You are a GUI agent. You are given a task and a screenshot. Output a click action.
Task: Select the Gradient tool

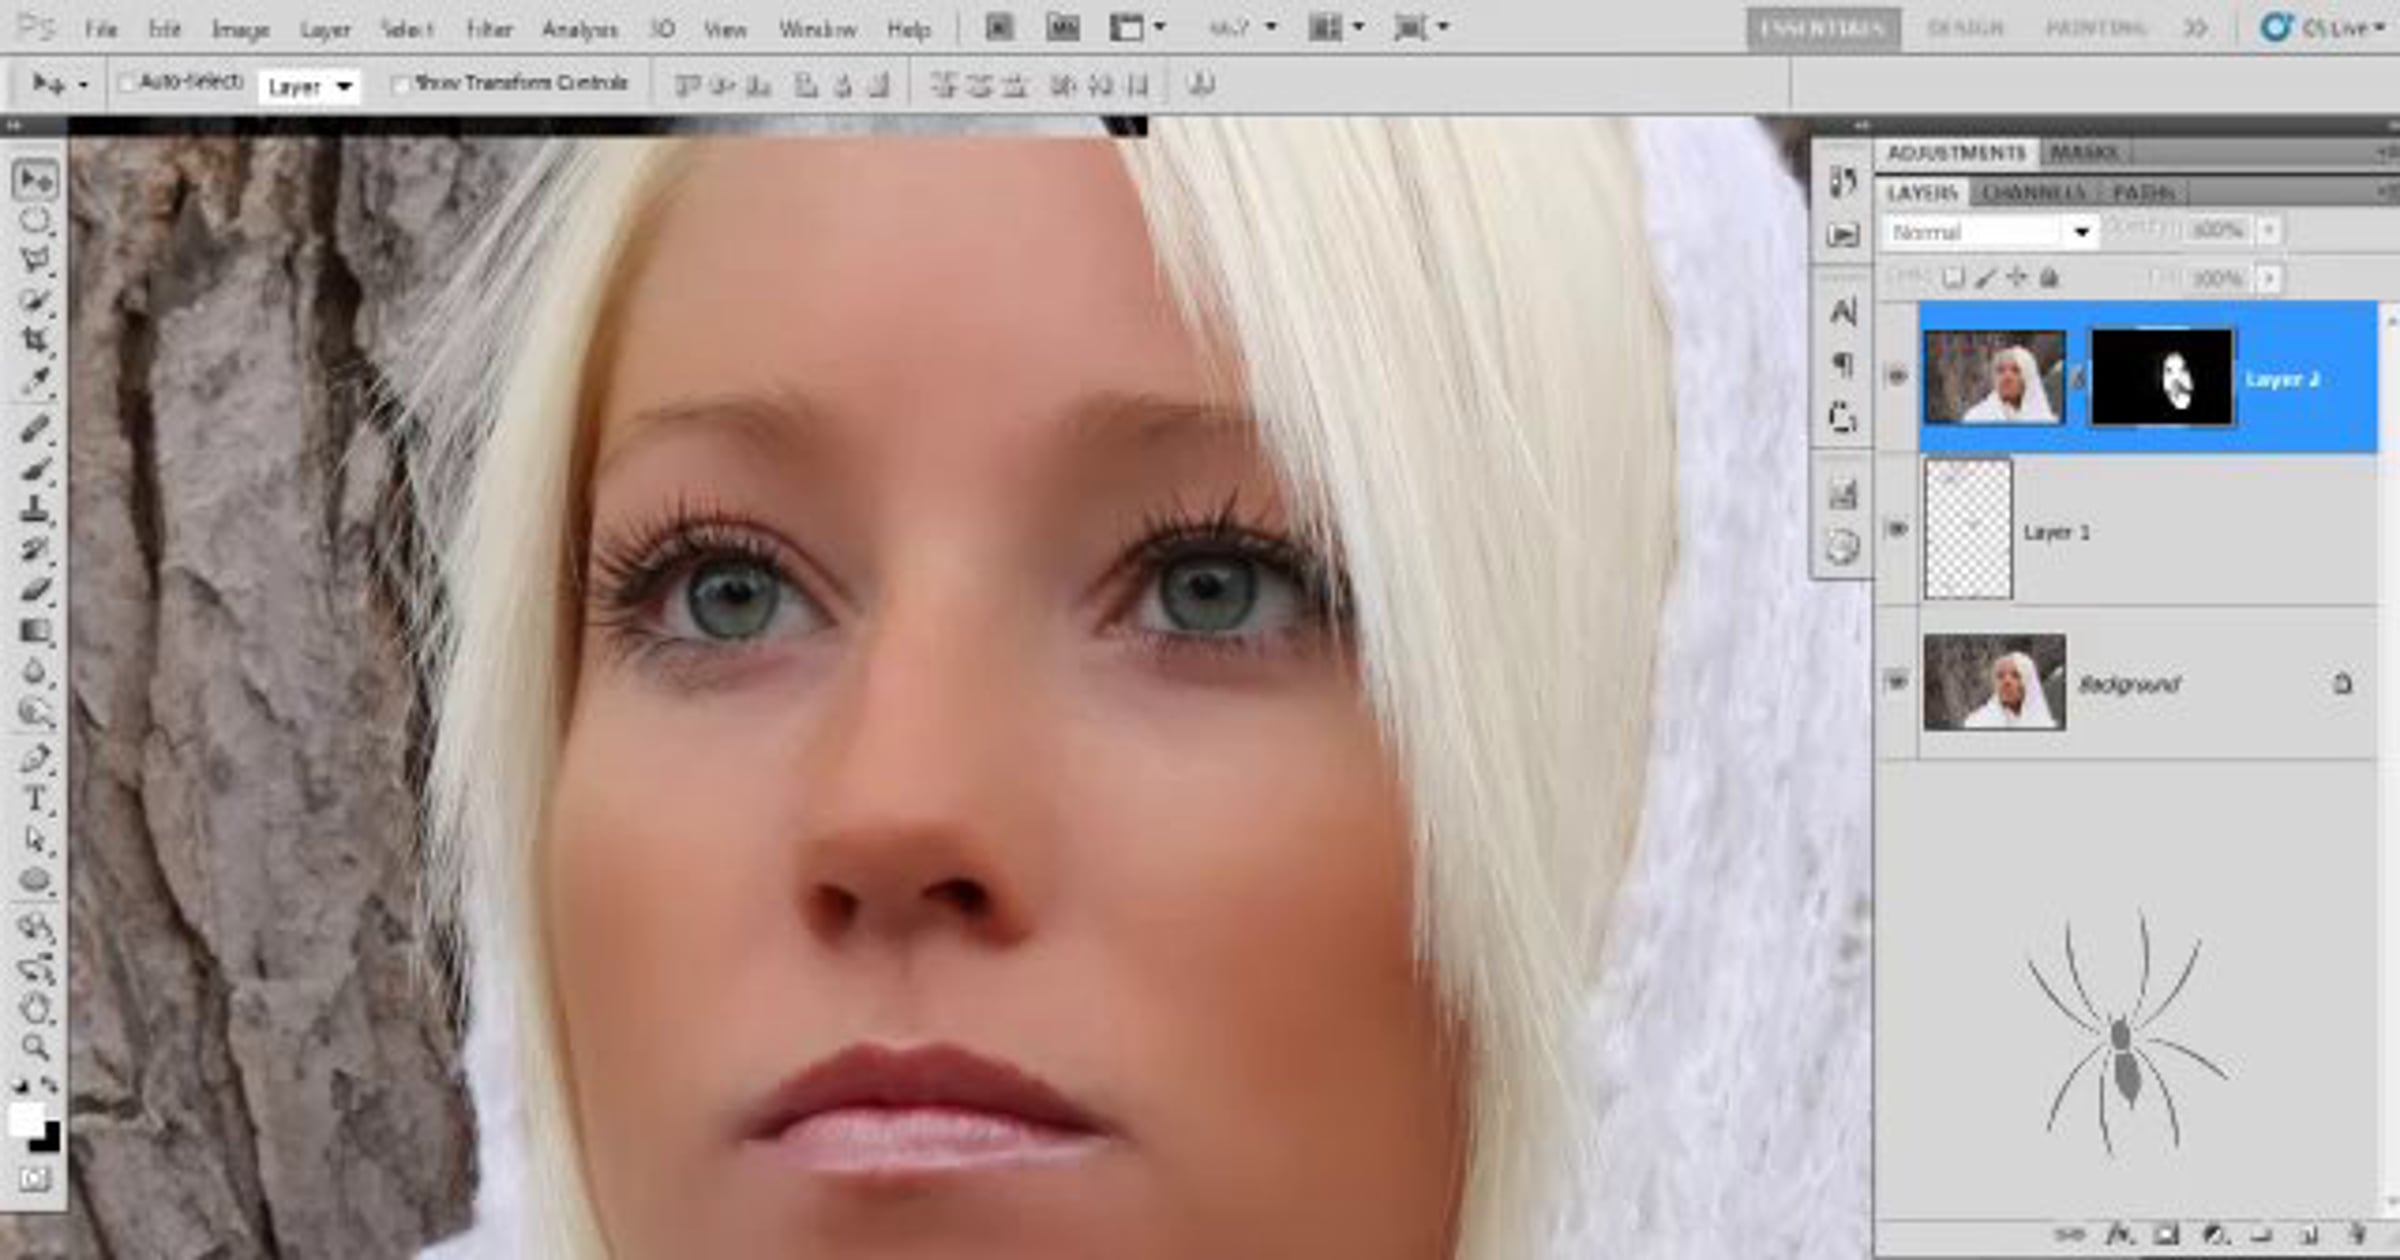35,631
